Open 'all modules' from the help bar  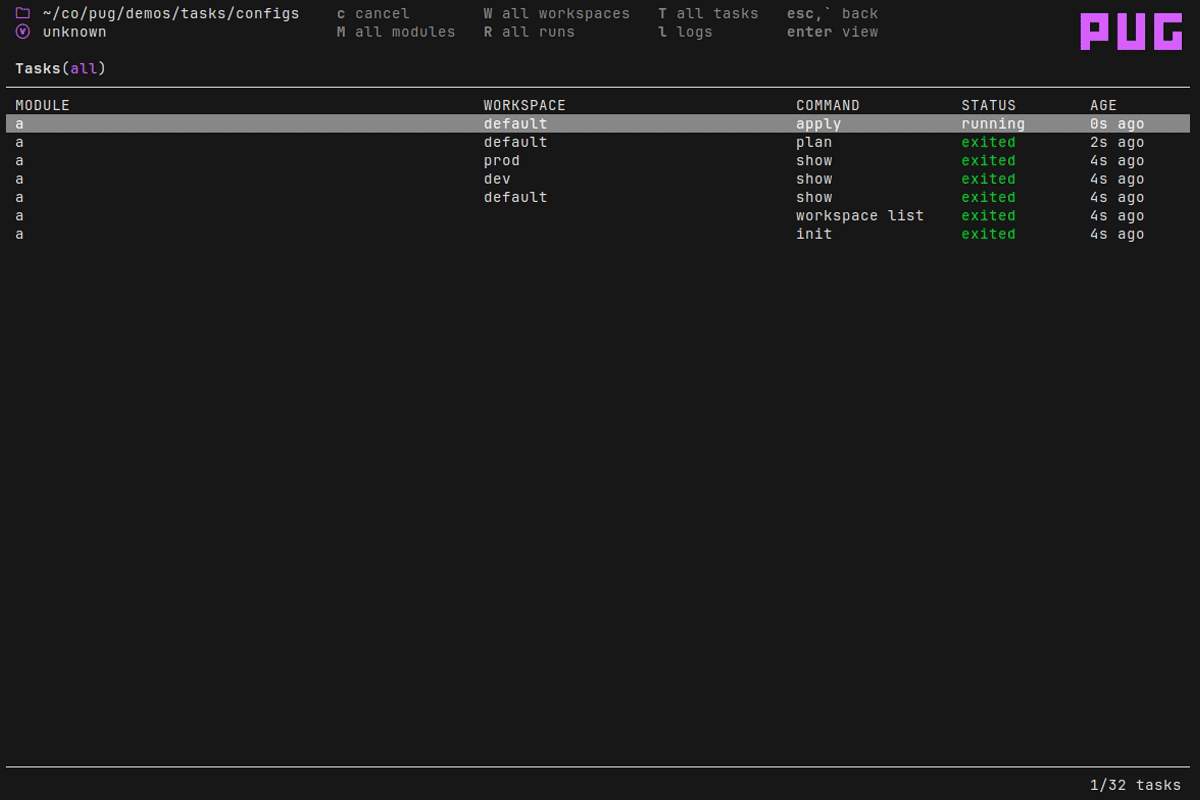pyautogui.click(x=396, y=32)
